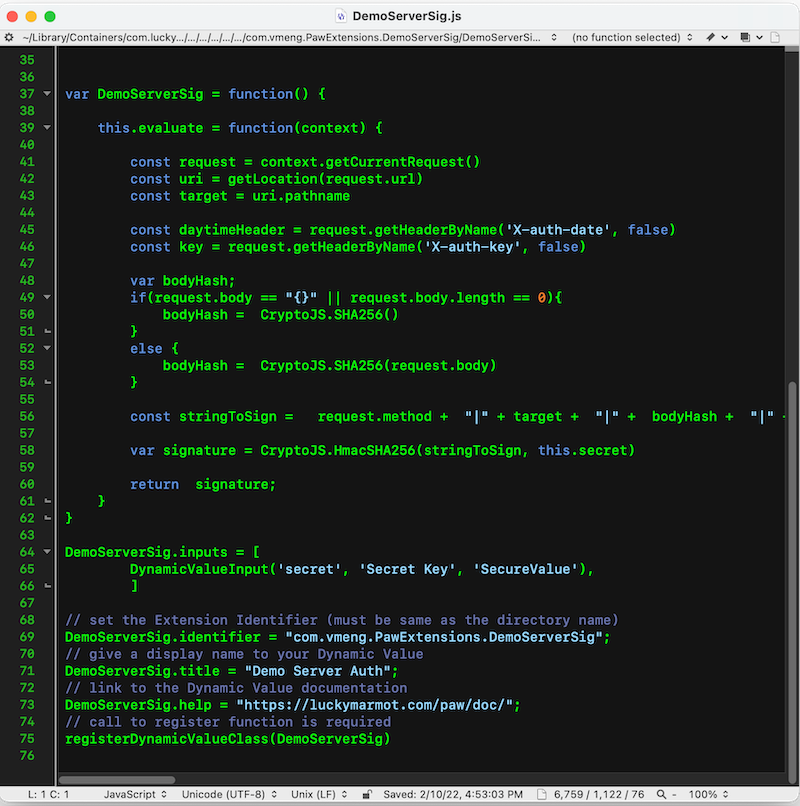Click line number 41 in the gutter

pyautogui.click(x=27, y=161)
